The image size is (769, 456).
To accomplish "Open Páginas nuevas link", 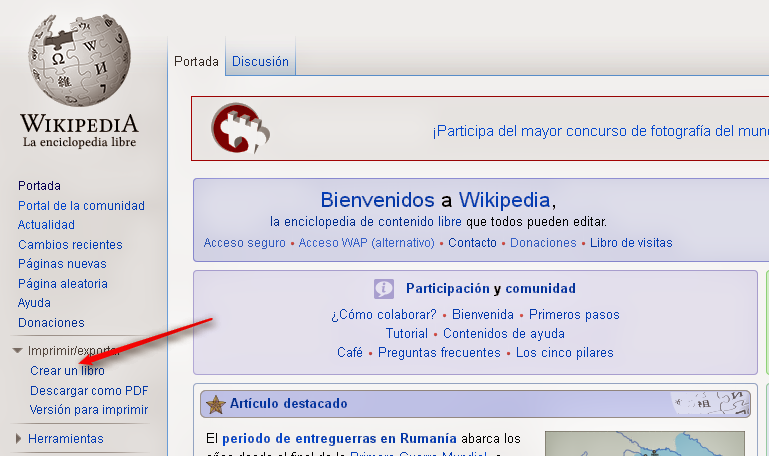I will pos(62,264).
